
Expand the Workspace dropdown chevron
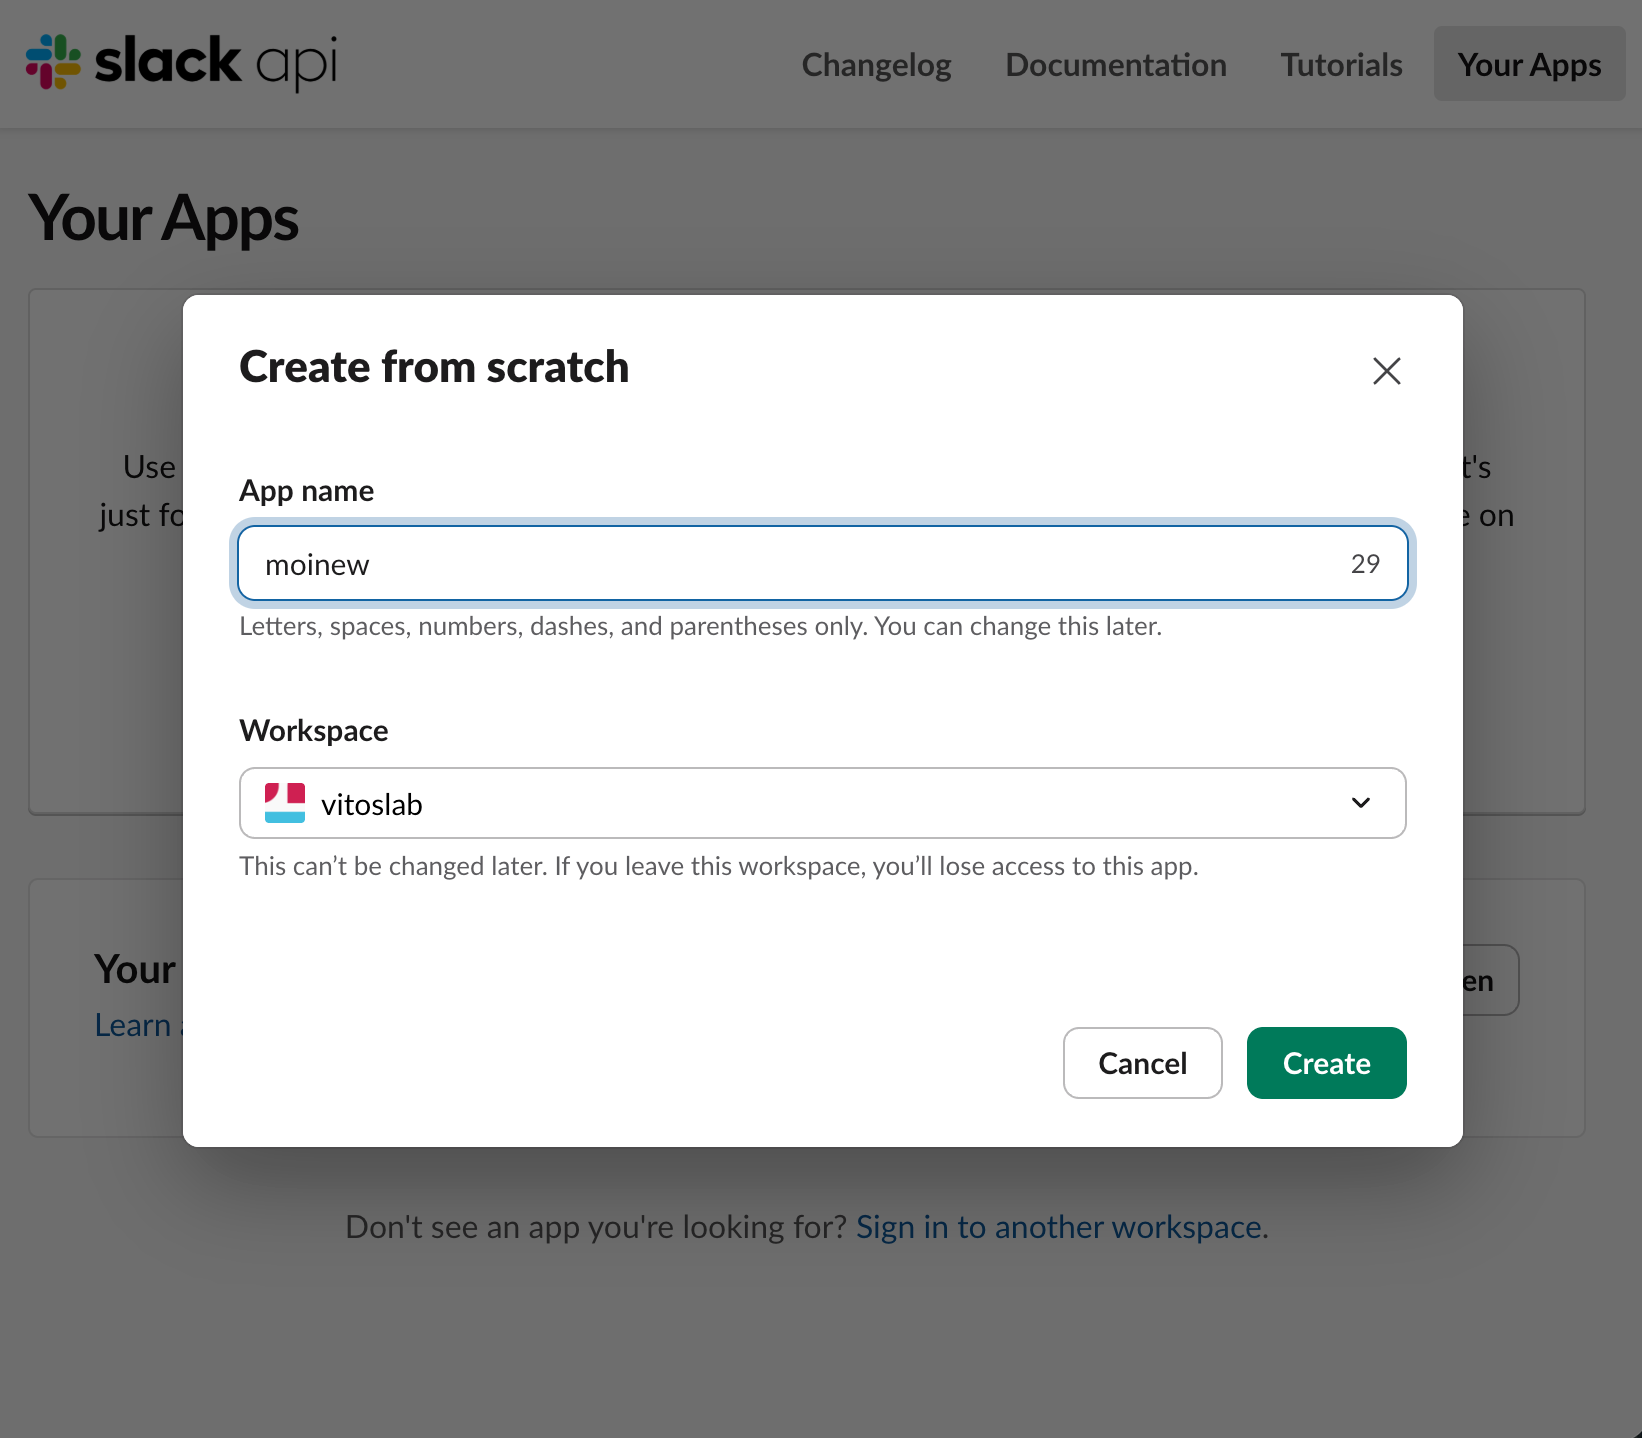click(1360, 803)
